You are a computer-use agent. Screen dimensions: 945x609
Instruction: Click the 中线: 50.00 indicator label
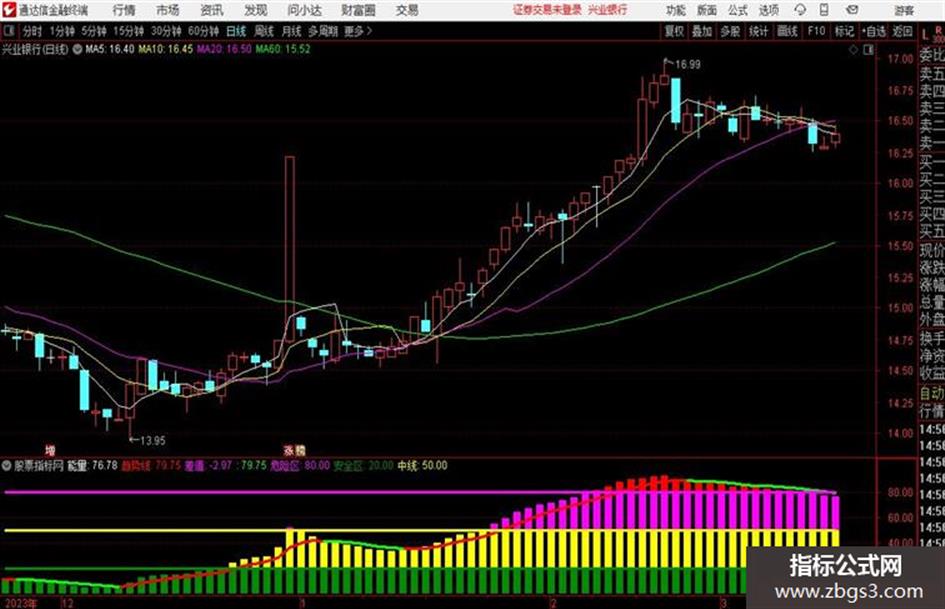click(422, 465)
